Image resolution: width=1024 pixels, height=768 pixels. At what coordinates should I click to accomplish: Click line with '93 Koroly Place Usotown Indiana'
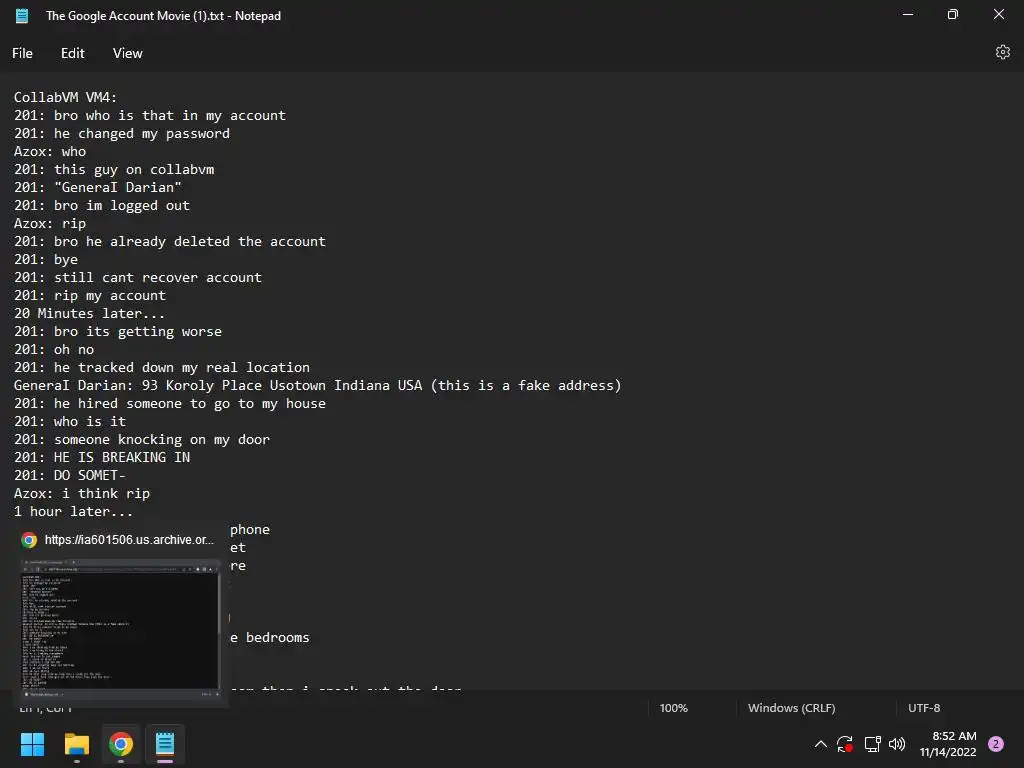click(317, 385)
